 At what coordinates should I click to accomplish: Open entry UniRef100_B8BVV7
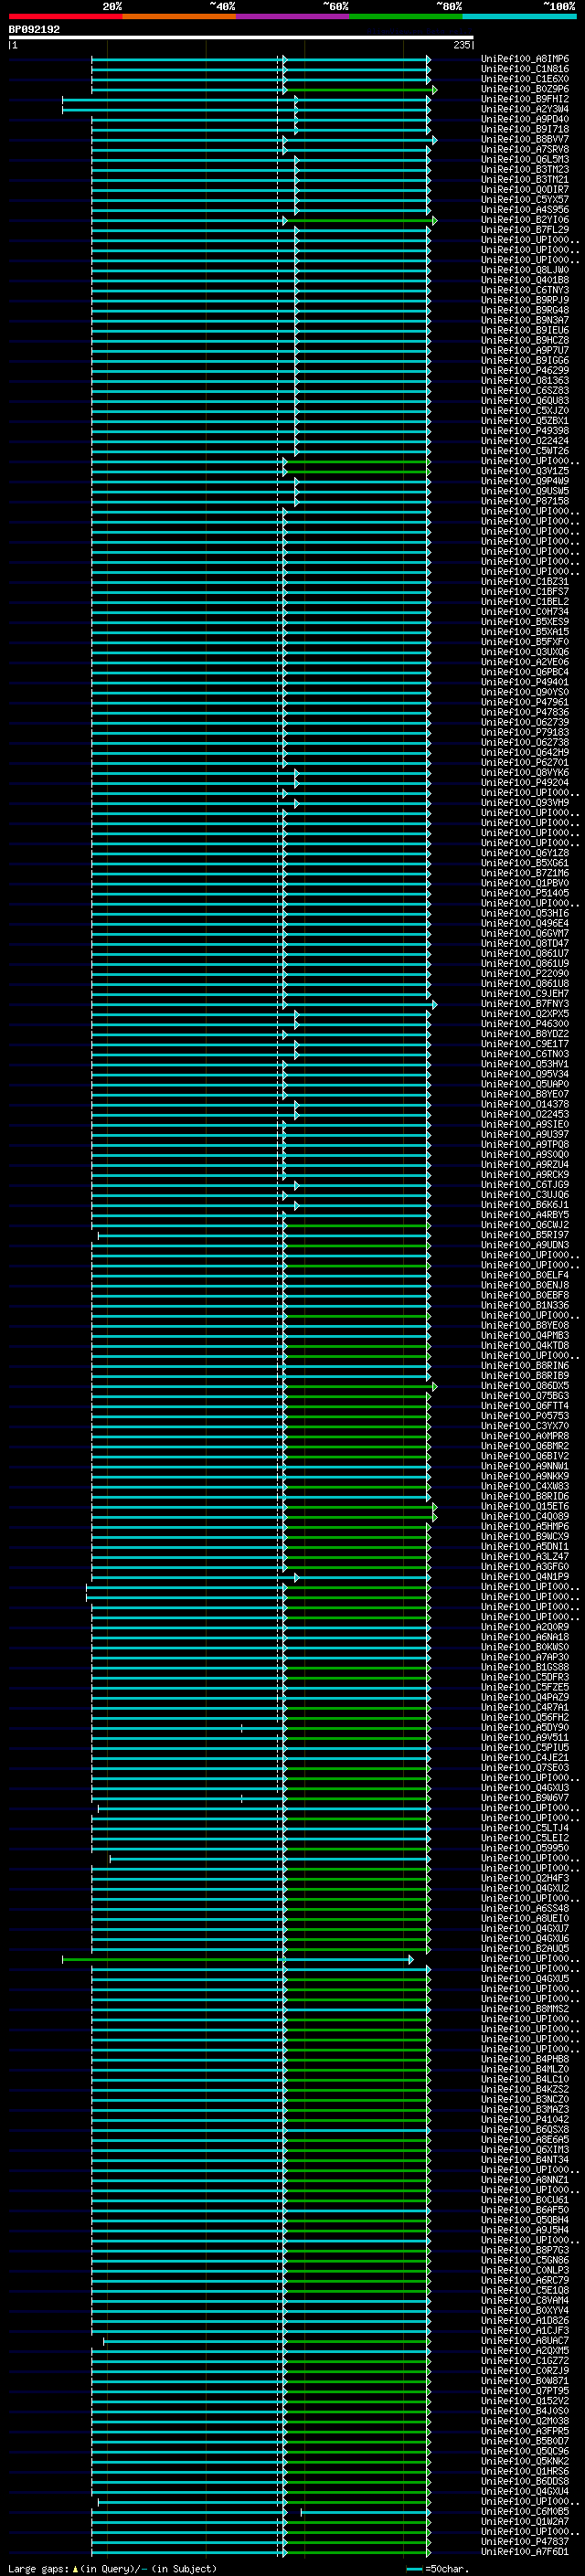tap(525, 140)
